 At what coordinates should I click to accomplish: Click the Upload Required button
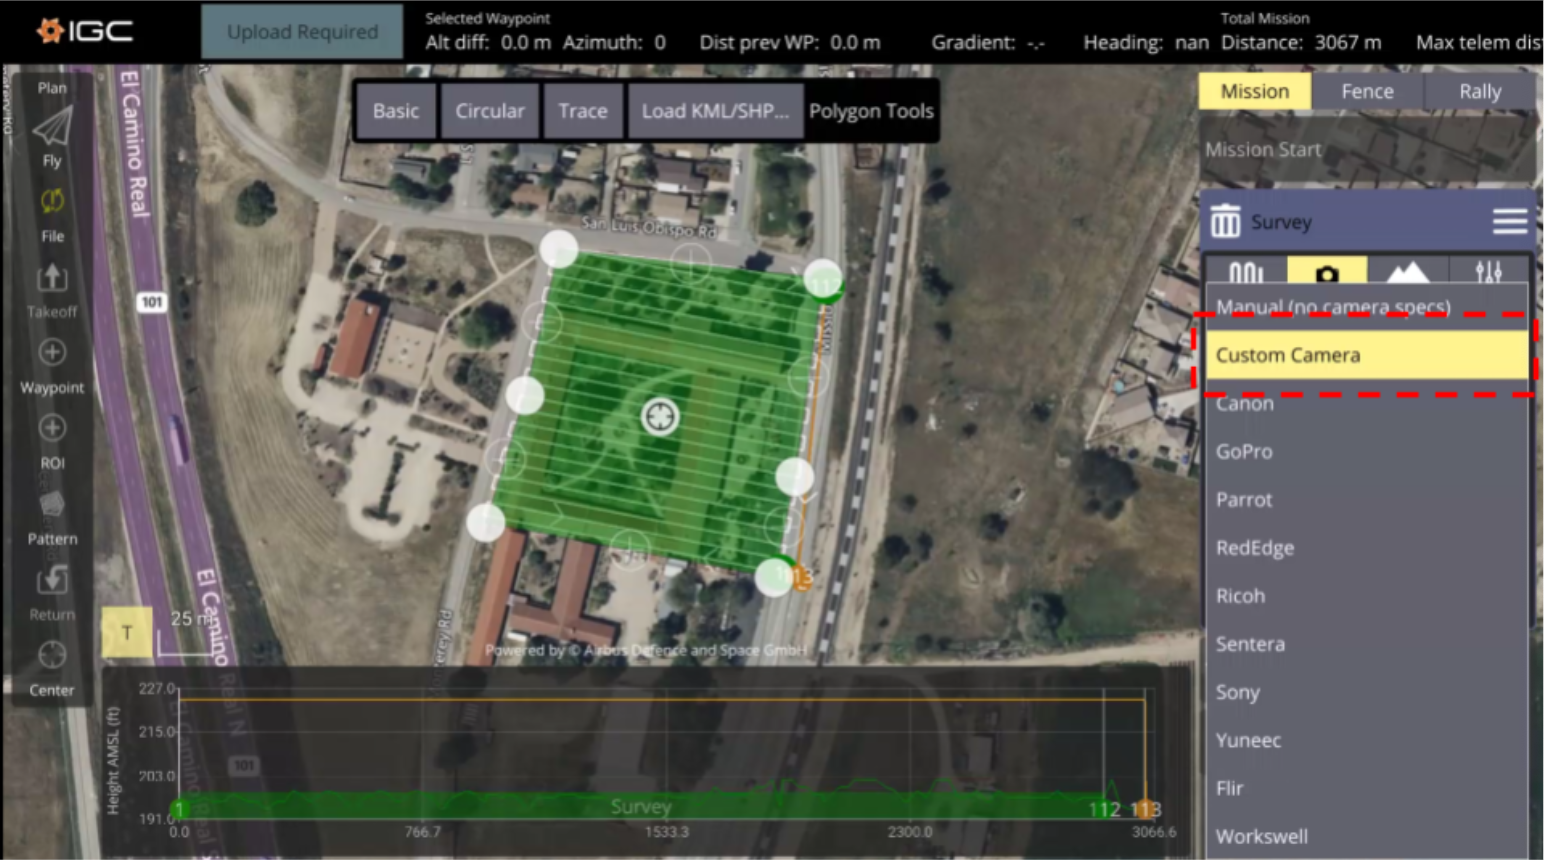point(302,32)
